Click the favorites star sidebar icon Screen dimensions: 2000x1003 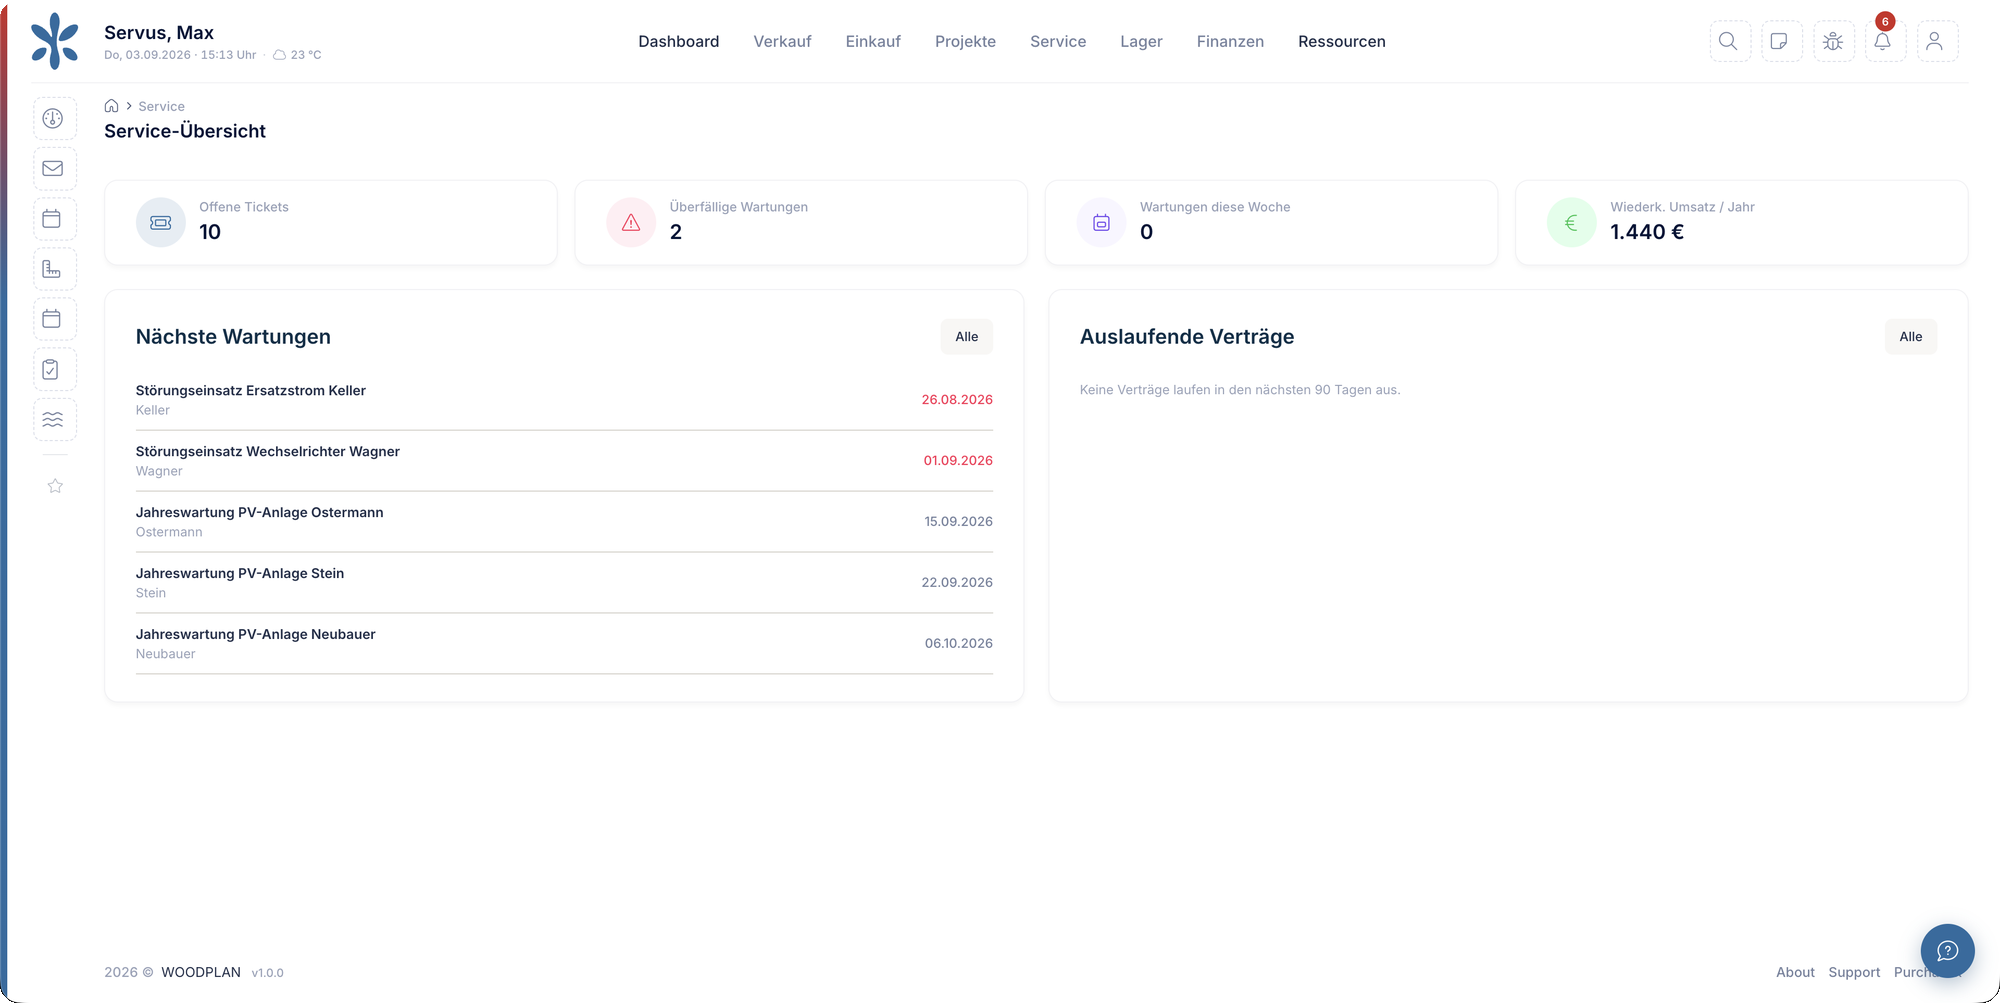click(55, 486)
